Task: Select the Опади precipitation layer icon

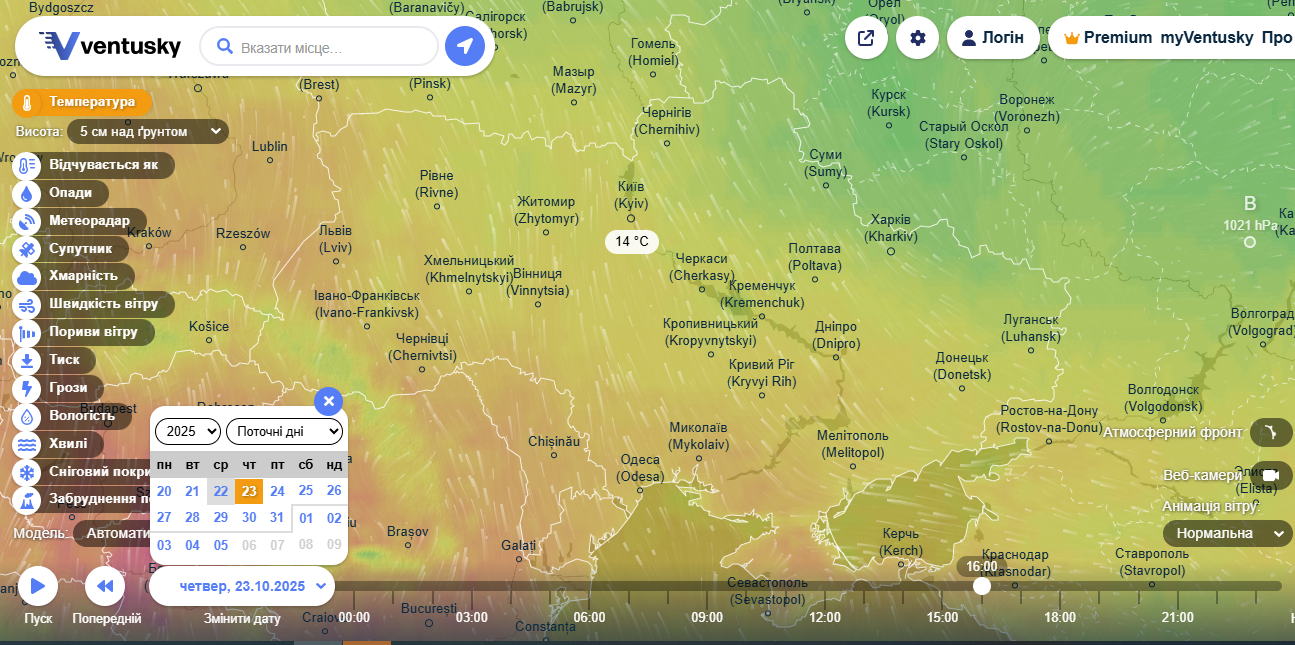Action: pyautogui.click(x=27, y=193)
